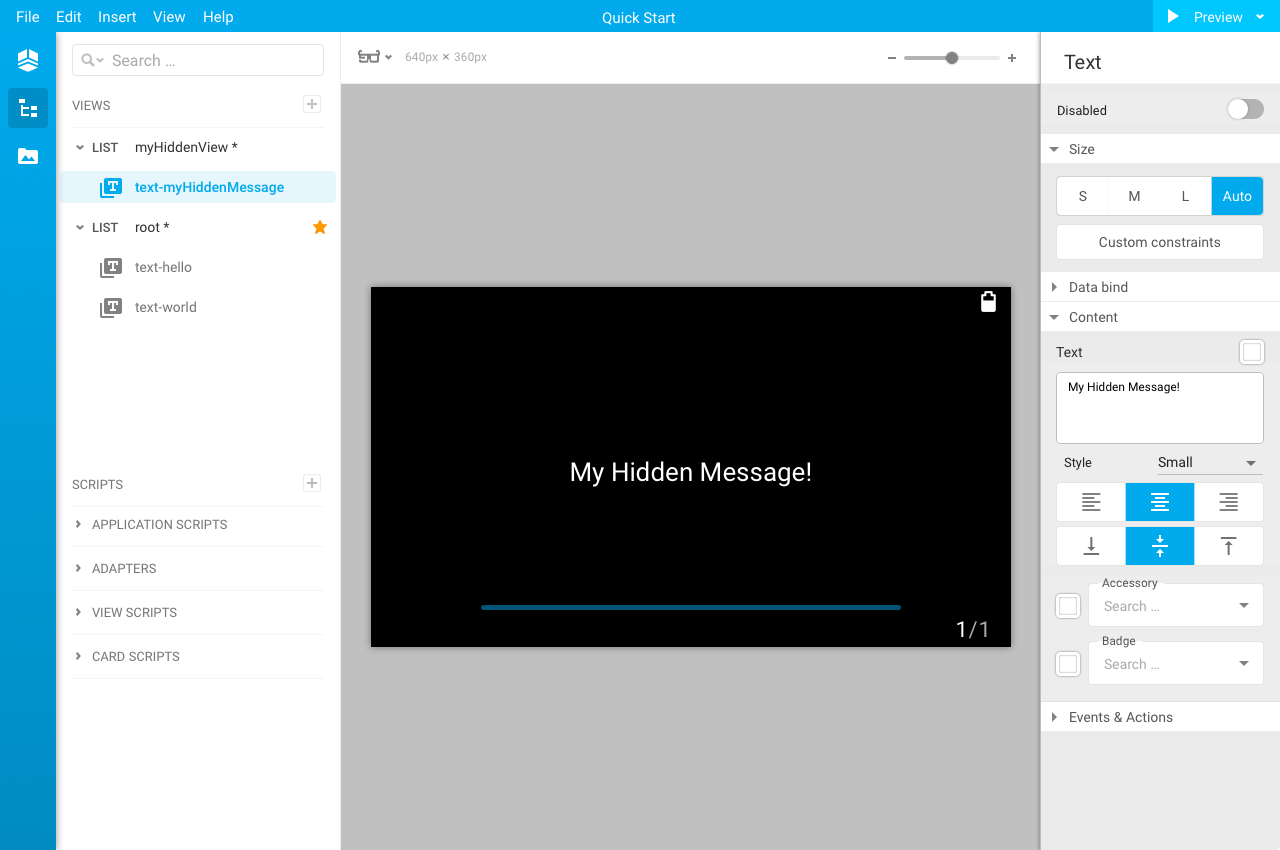Viewport: 1280px width, 850px height.
Task: Select size Auto
Action: tap(1237, 196)
